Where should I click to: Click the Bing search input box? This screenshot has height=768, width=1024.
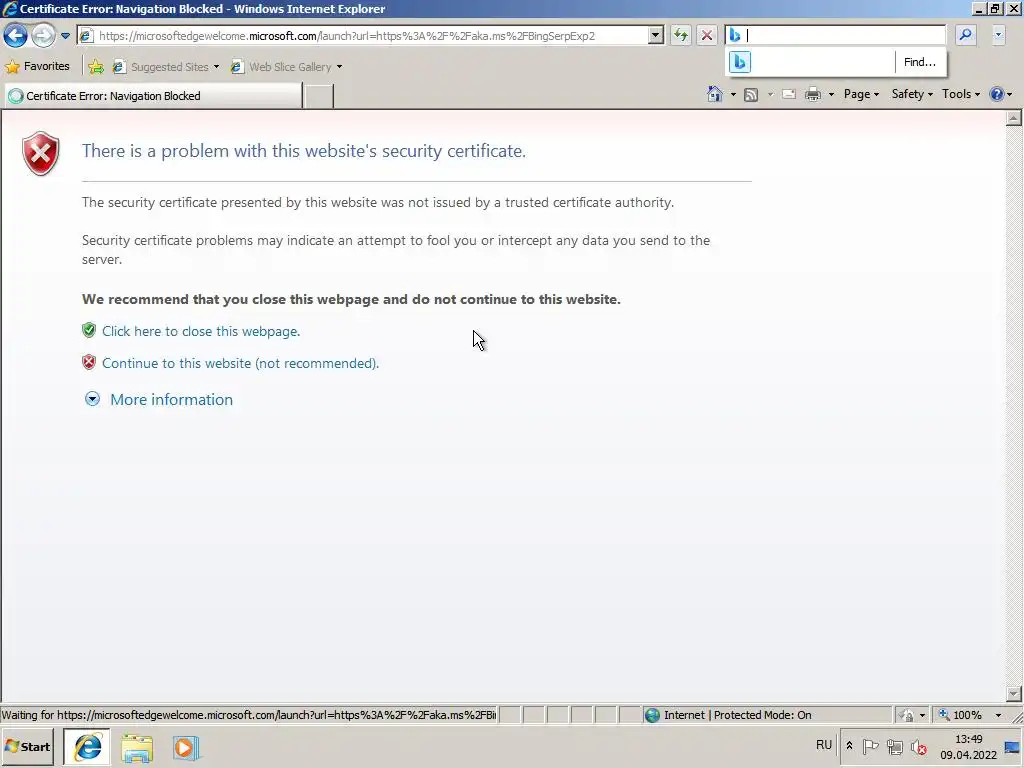[x=835, y=35]
